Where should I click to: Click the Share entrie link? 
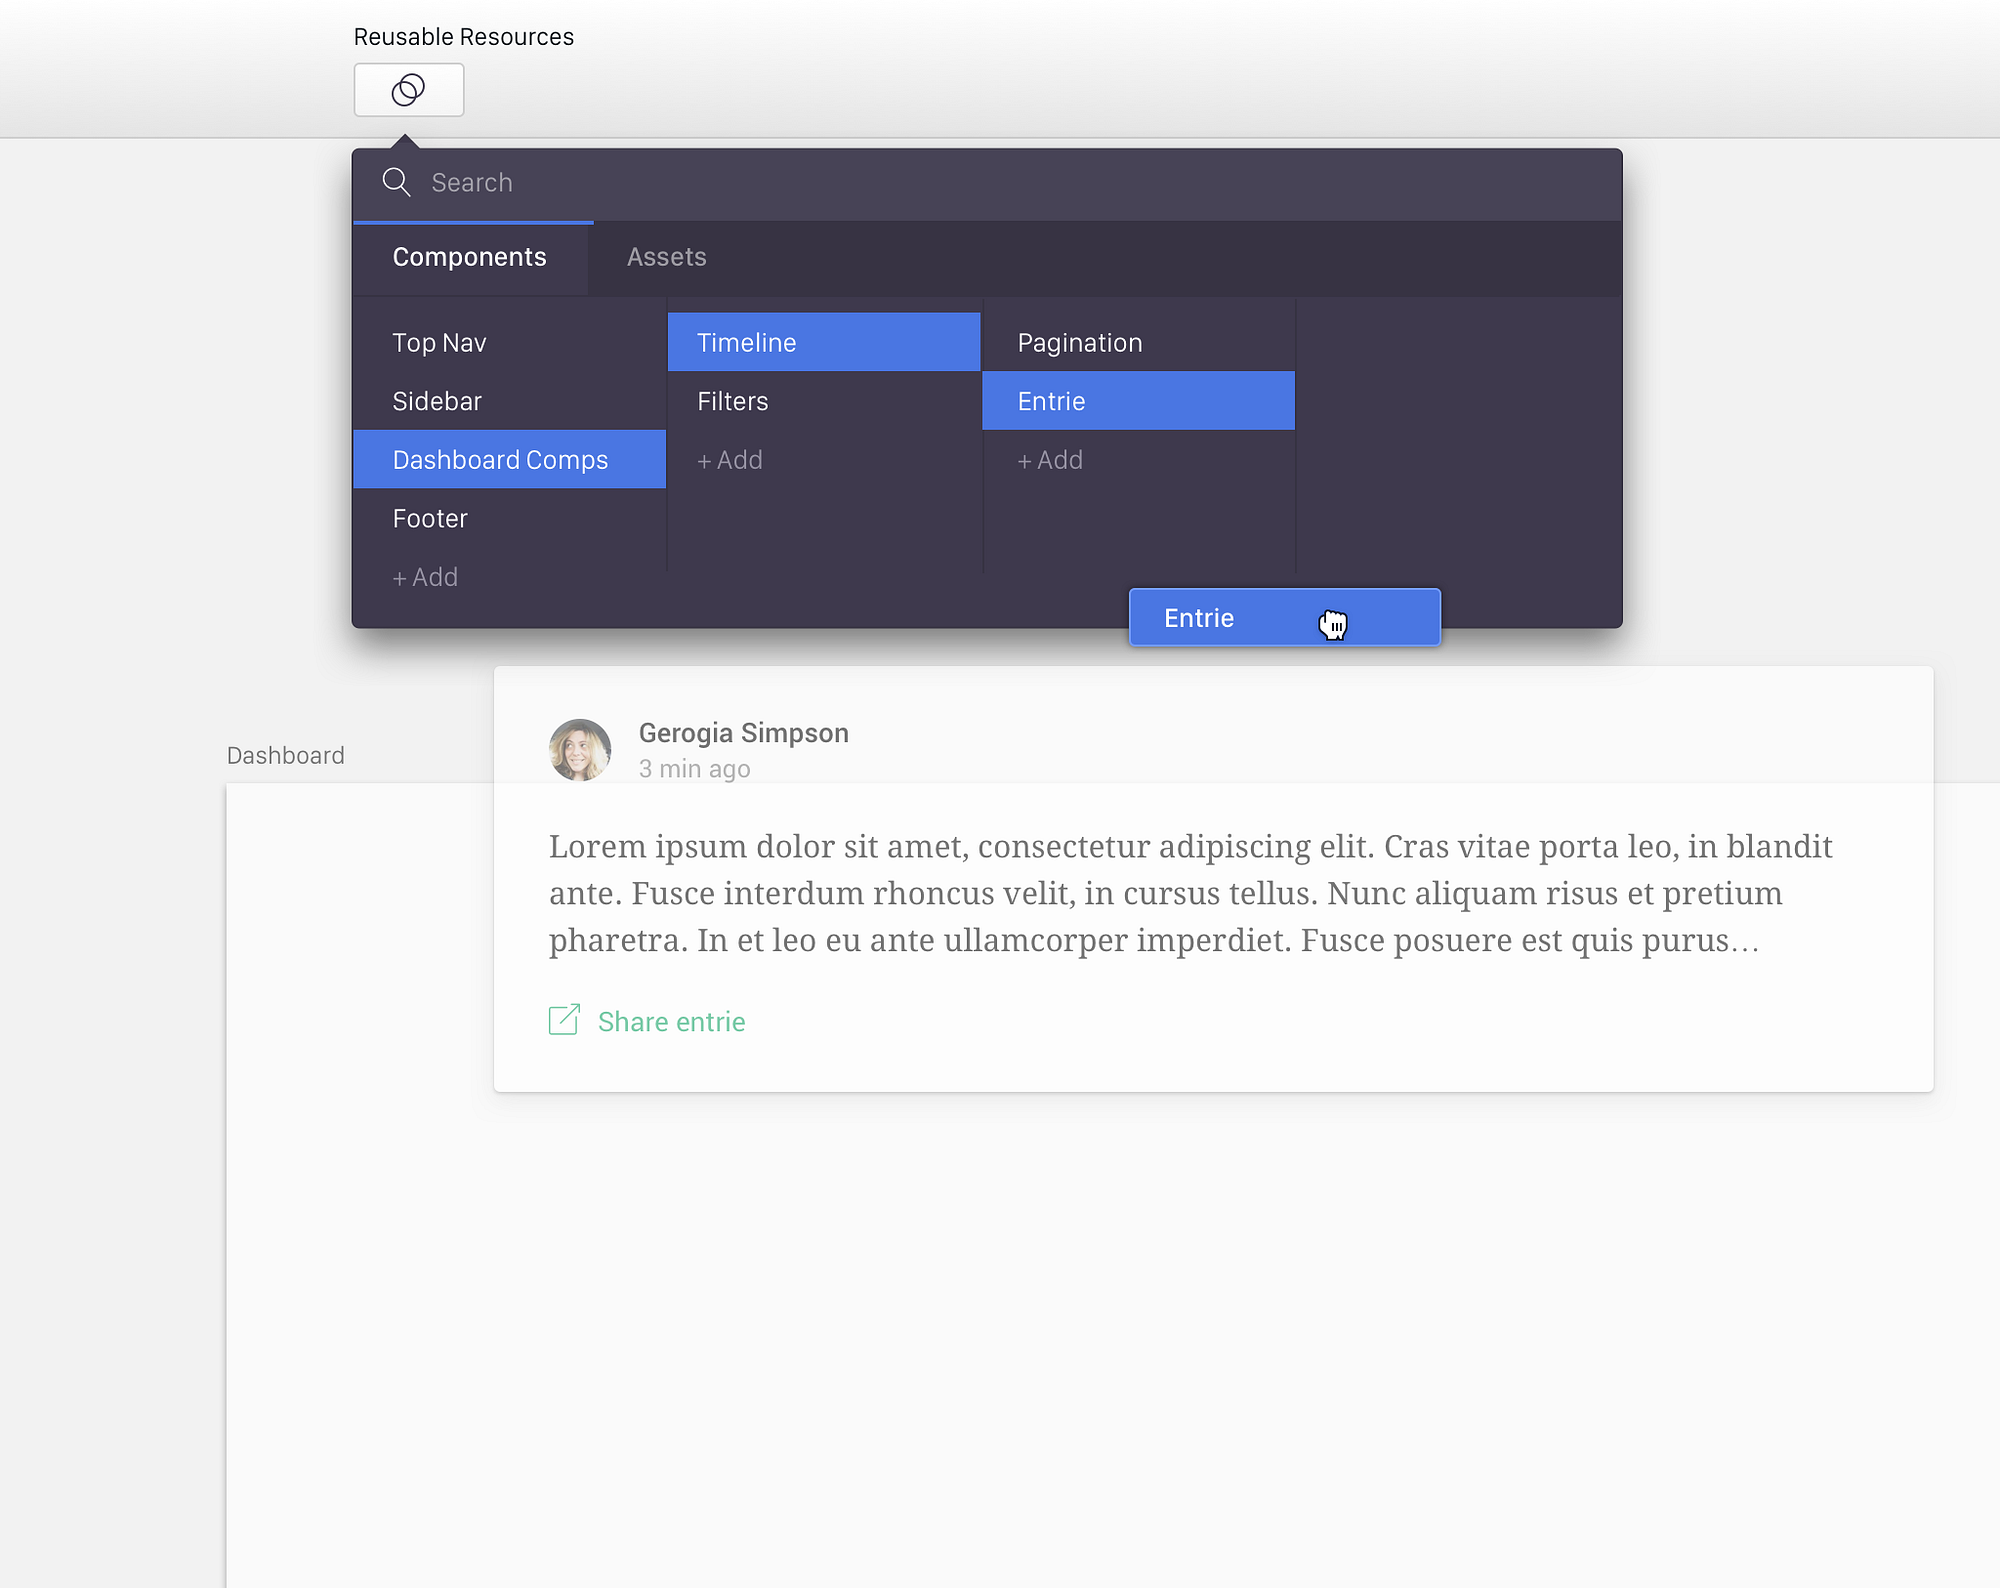click(x=671, y=1022)
